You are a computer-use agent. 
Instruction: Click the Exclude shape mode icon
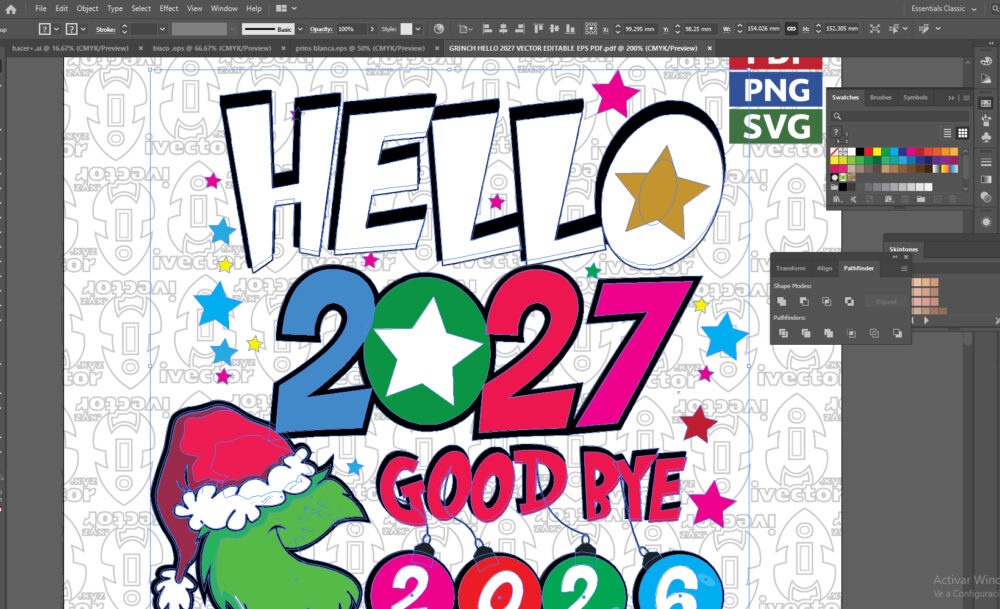(x=849, y=302)
